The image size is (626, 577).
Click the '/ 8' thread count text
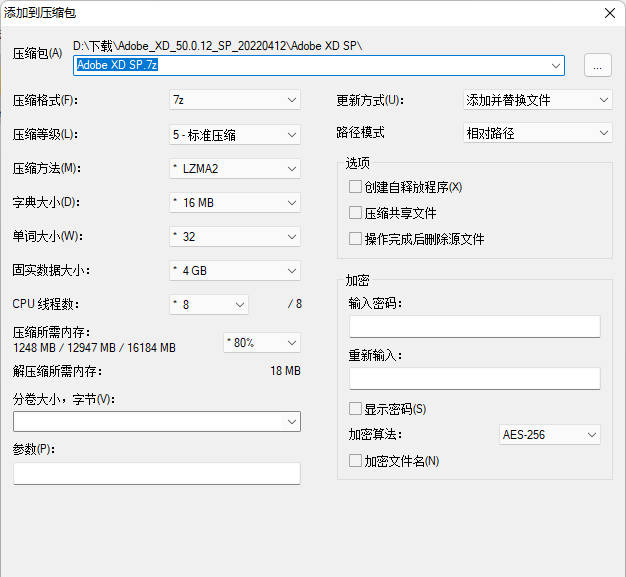click(x=295, y=304)
